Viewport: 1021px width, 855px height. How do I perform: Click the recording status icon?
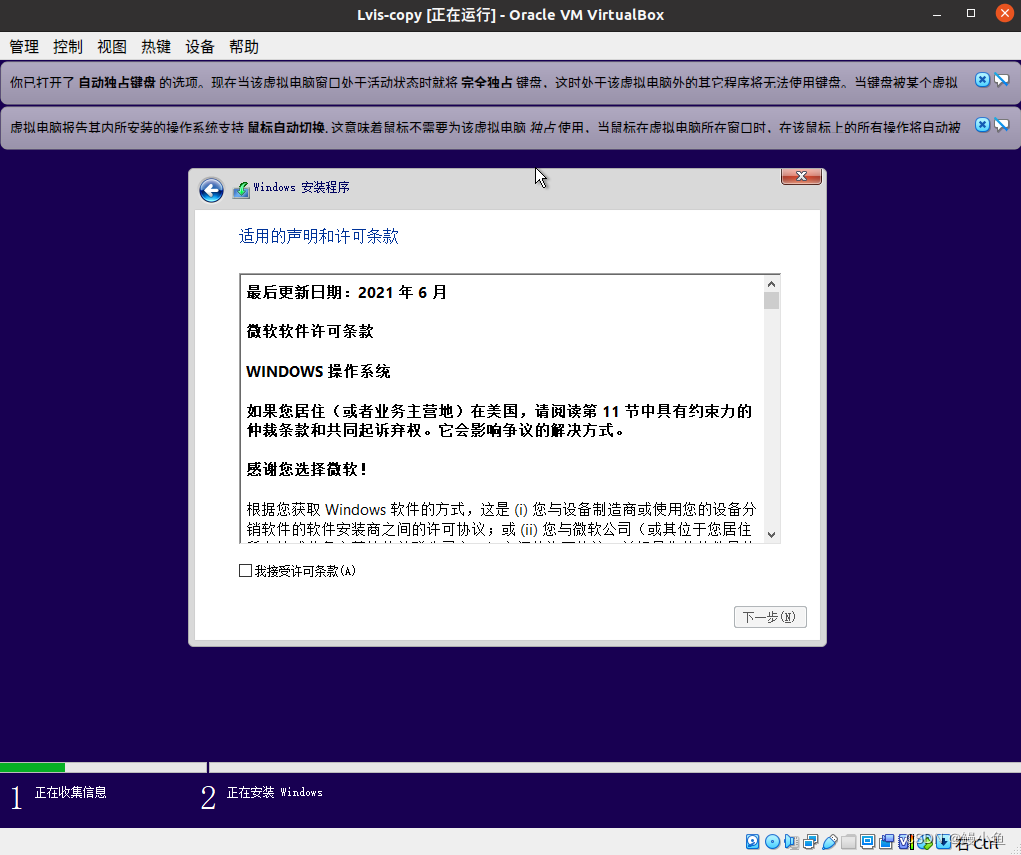pyautogui.click(x=886, y=841)
